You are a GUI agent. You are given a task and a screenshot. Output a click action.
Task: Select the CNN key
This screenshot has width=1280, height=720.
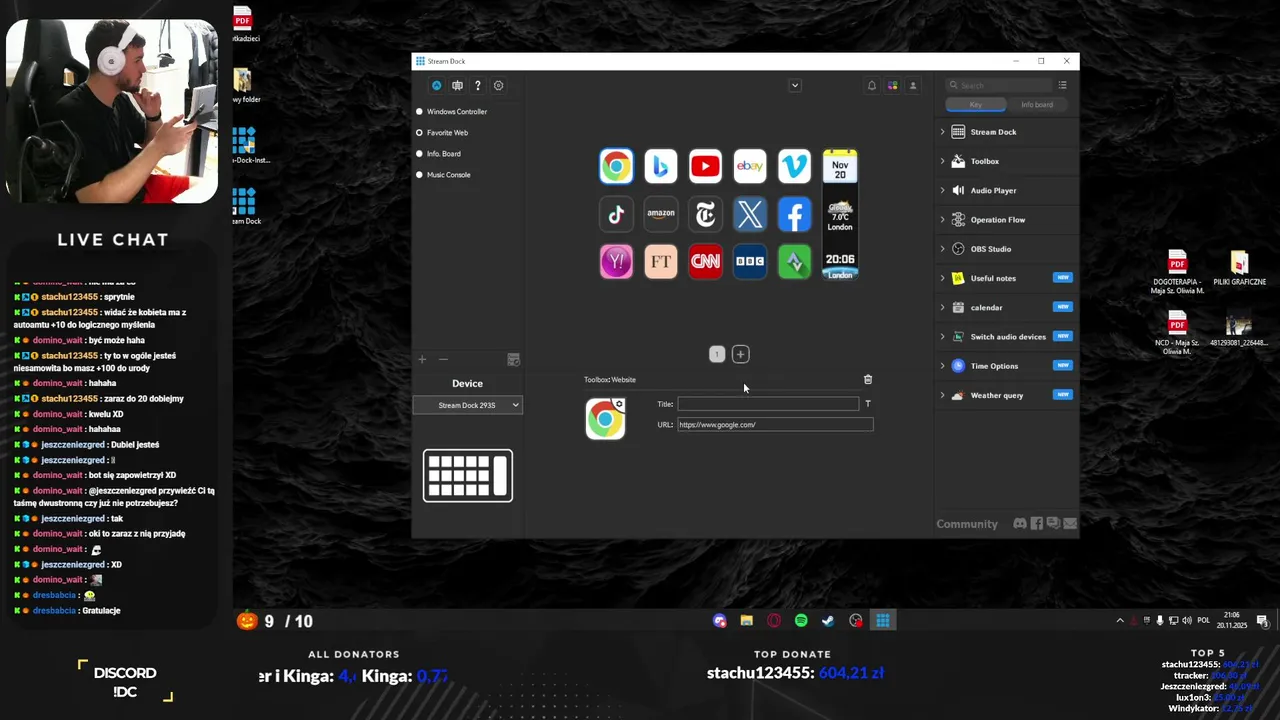coord(705,261)
